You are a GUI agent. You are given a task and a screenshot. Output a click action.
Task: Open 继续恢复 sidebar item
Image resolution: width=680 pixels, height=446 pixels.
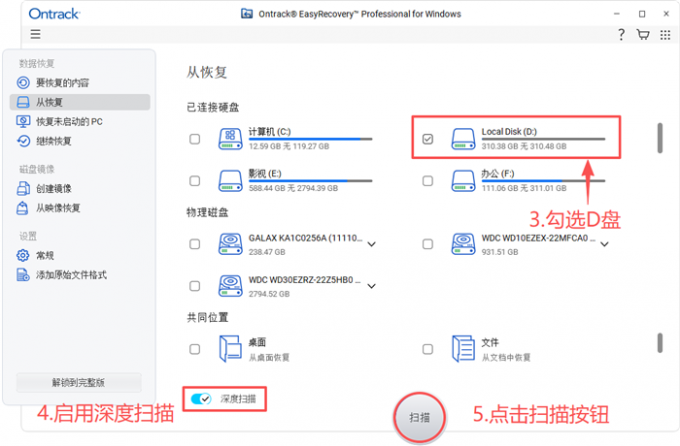tap(80, 141)
